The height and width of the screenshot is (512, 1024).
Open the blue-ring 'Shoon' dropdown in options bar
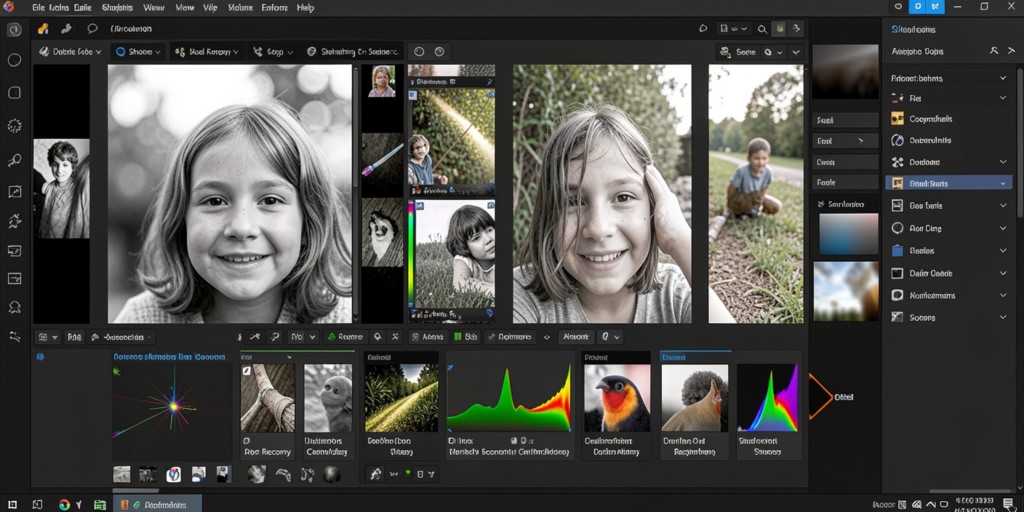[x=138, y=52]
